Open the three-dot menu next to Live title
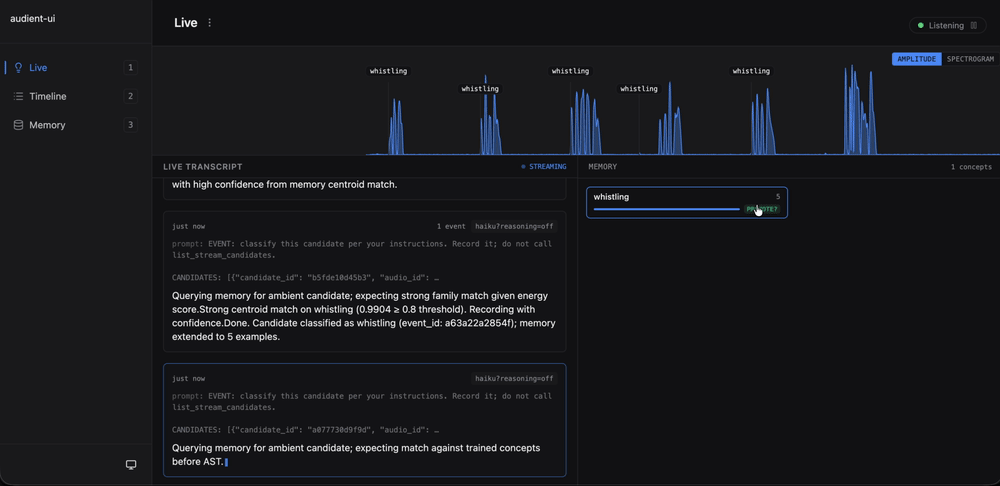This screenshot has height=486, width=1000. (209, 23)
